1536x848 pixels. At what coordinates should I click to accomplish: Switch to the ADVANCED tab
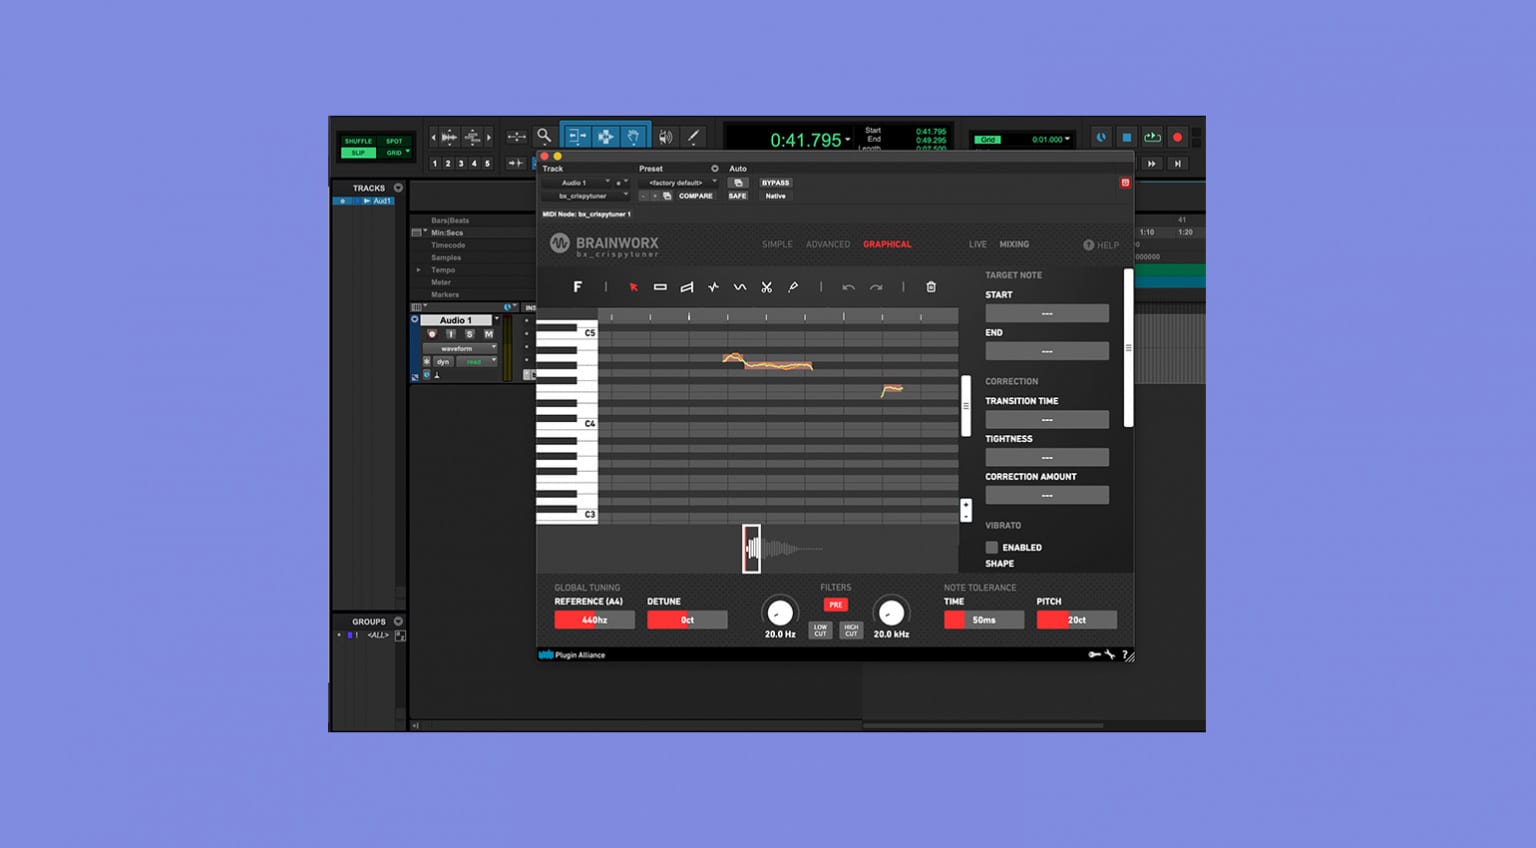pyautogui.click(x=828, y=244)
